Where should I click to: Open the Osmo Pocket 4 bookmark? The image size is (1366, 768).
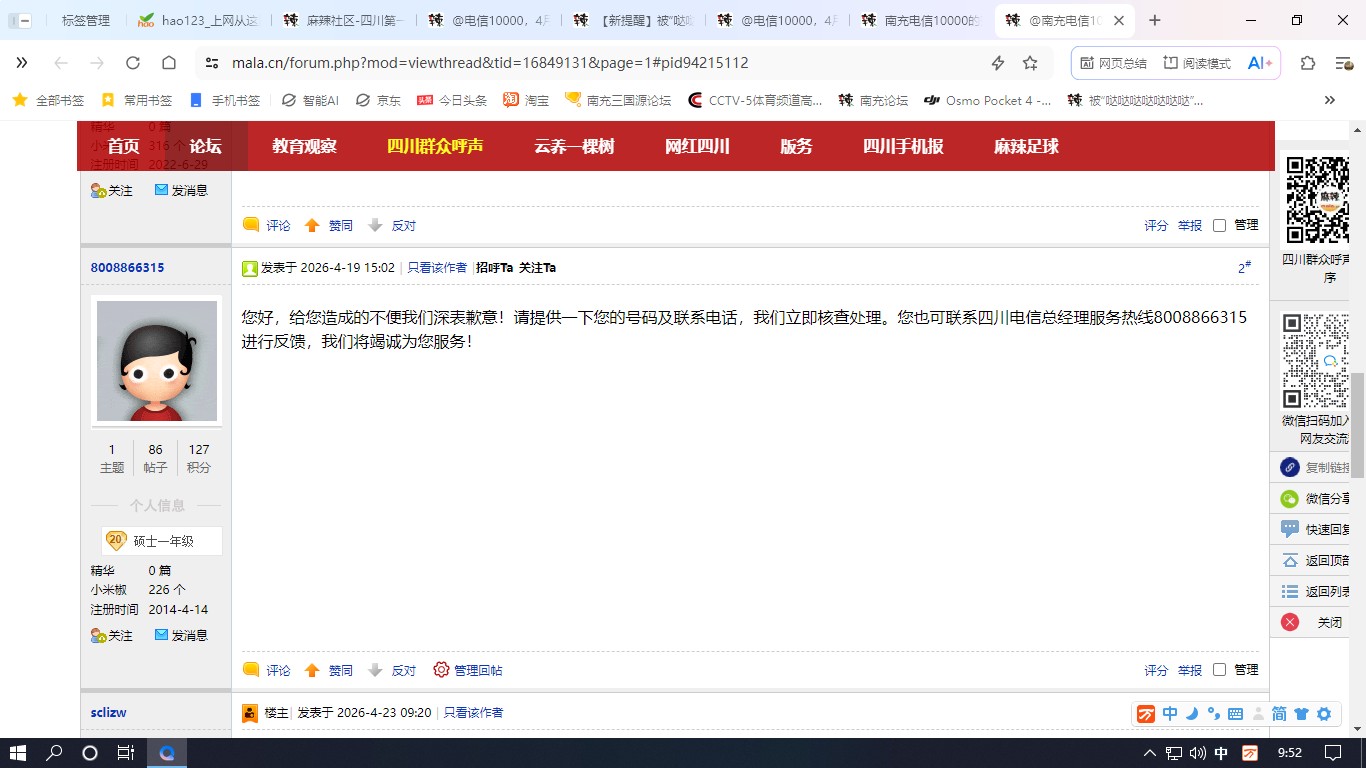[988, 100]
